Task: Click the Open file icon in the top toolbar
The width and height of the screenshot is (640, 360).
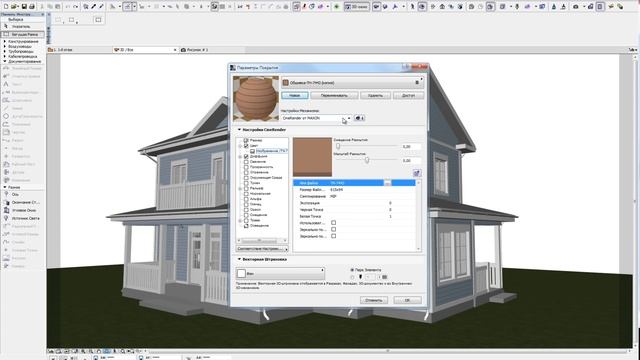Action: [x=13, y=7]
